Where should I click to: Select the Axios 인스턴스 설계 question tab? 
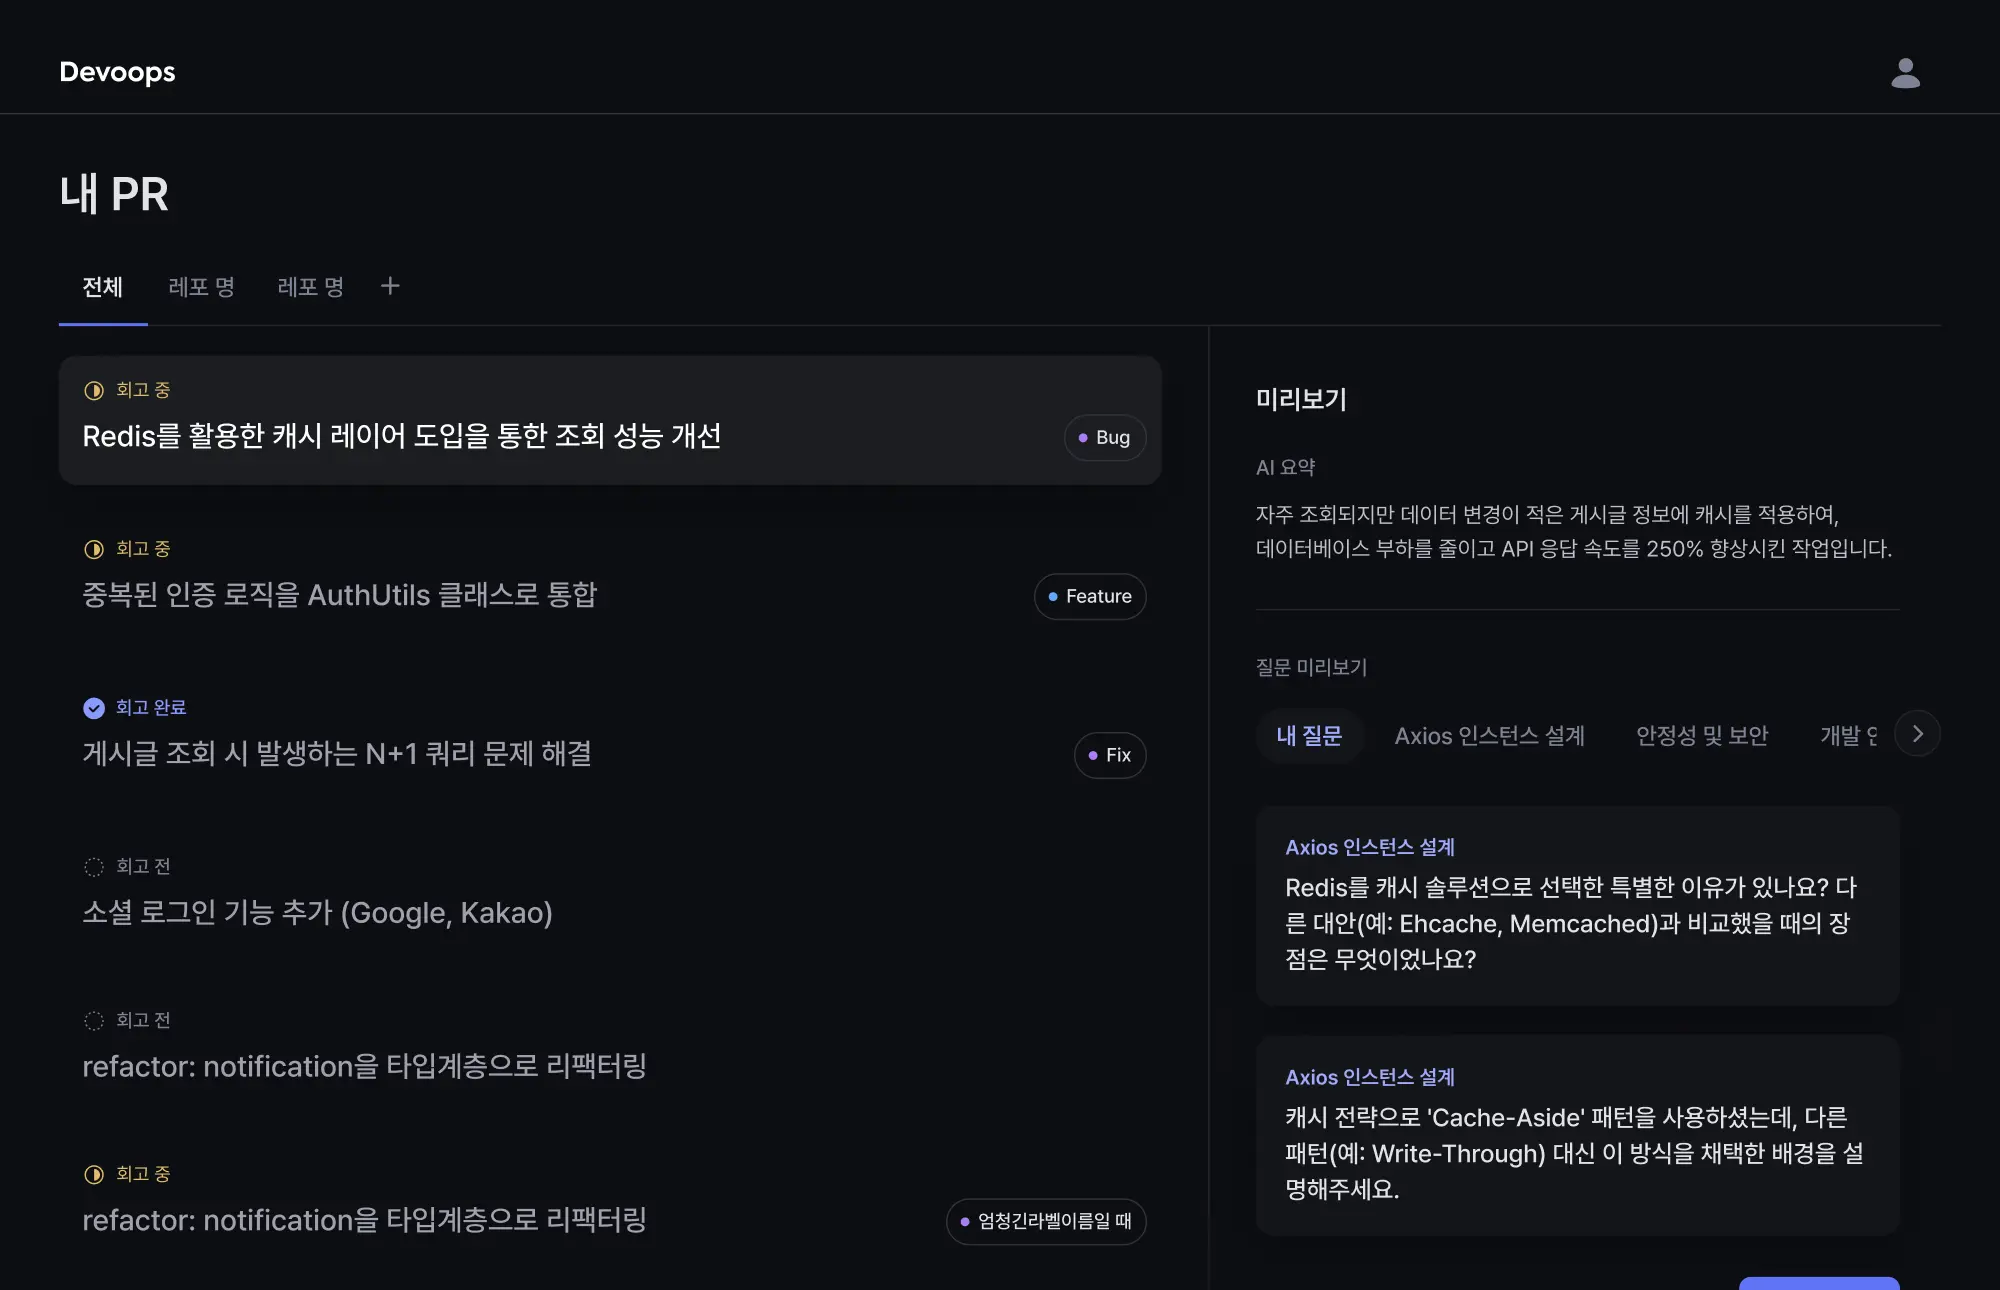point(1489,736)
